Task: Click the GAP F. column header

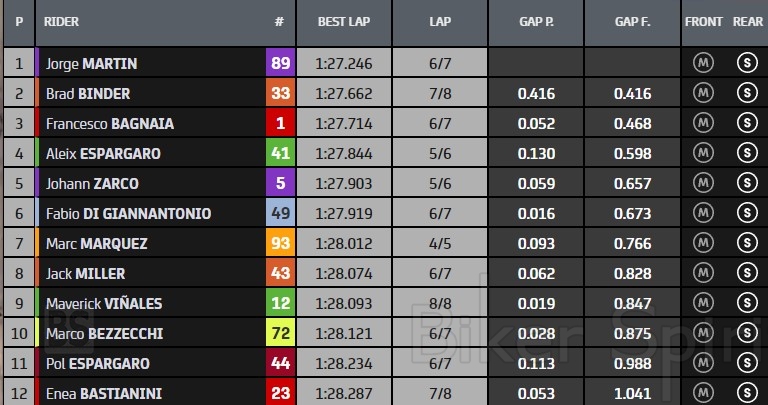Action: coord(632,21)
